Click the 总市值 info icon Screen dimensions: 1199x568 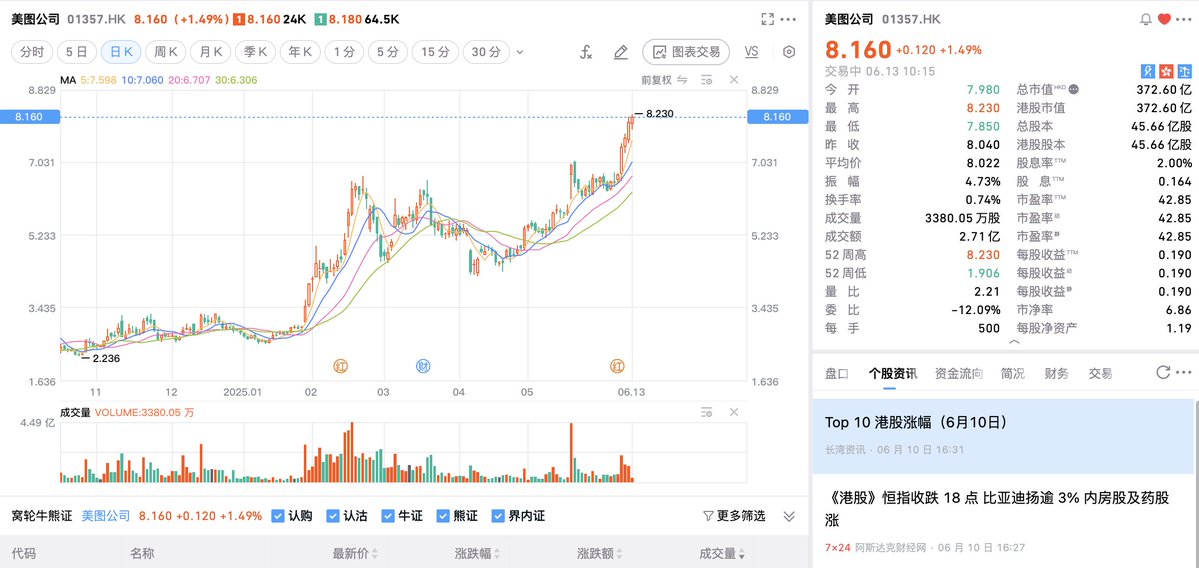1074,89
